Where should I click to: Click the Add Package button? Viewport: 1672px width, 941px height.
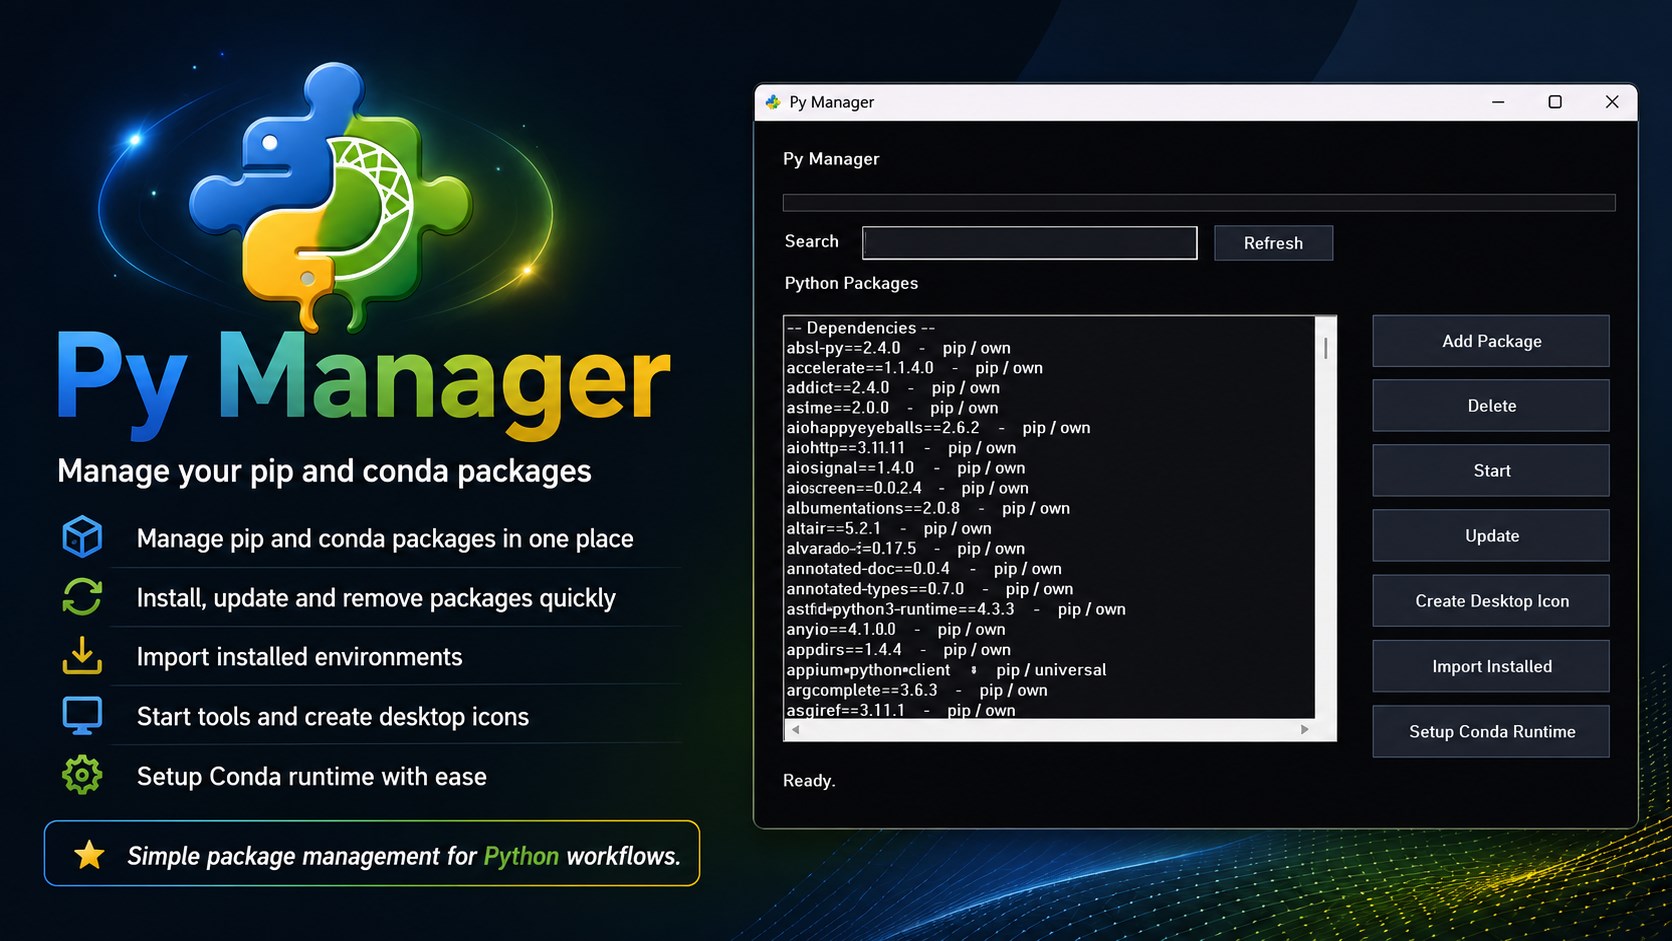coord(1491,341)
